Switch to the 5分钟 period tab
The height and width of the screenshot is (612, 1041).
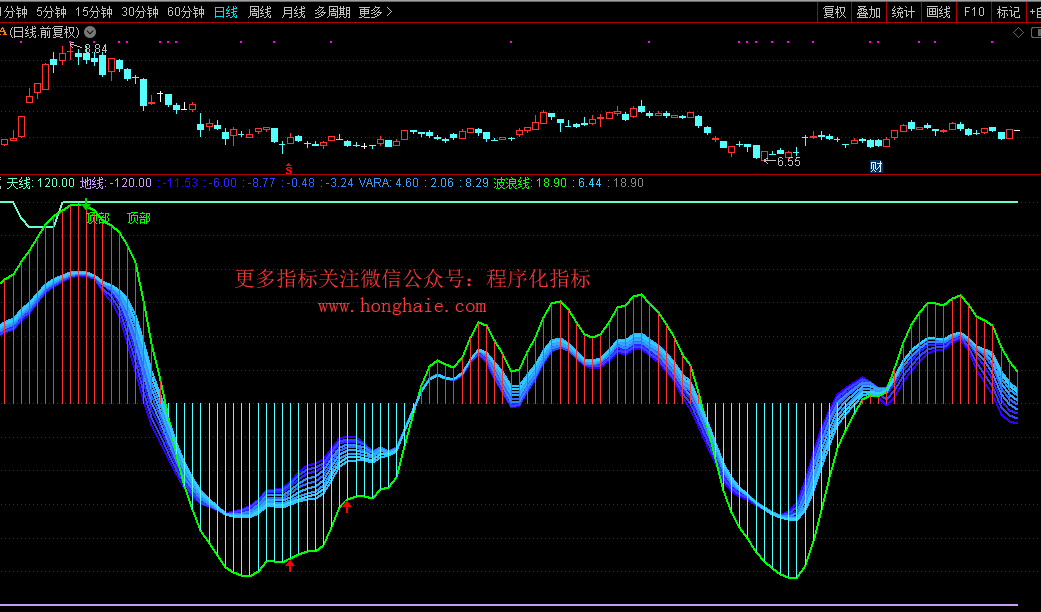point(50,12)
